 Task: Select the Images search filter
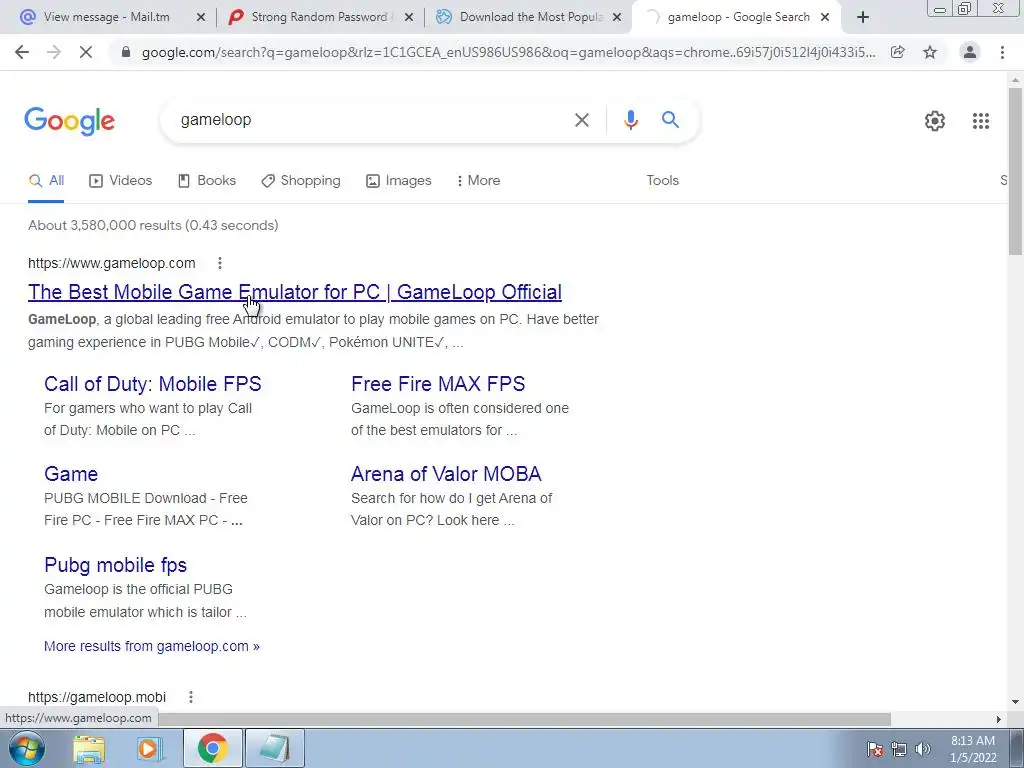click(398, 181)
